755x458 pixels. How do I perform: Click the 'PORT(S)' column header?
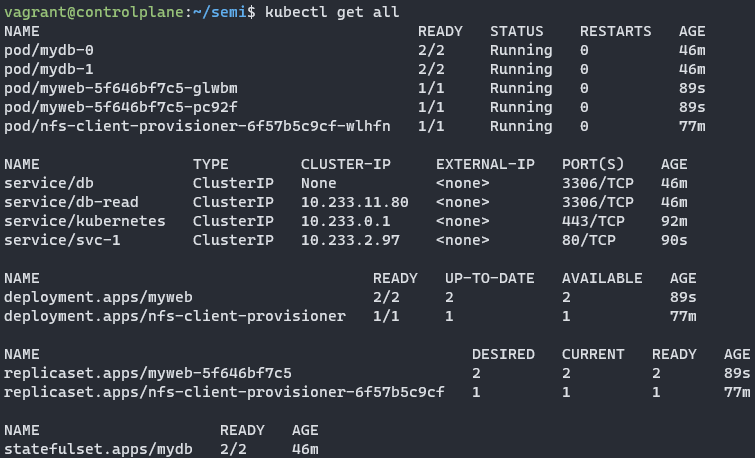(x=593, y=164)
